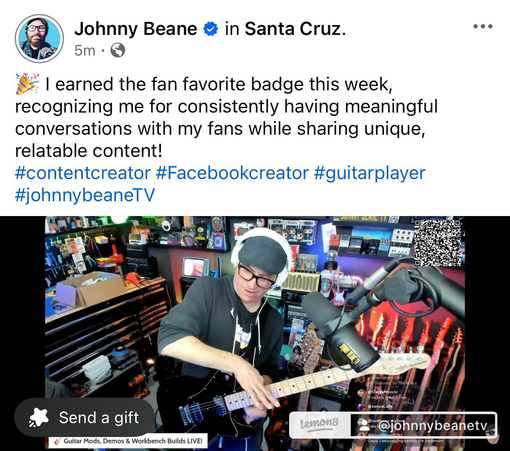The height and width of the screenshot is (451, 510).
Task: Click the Lemon8 logo badge
Action: 320,424
